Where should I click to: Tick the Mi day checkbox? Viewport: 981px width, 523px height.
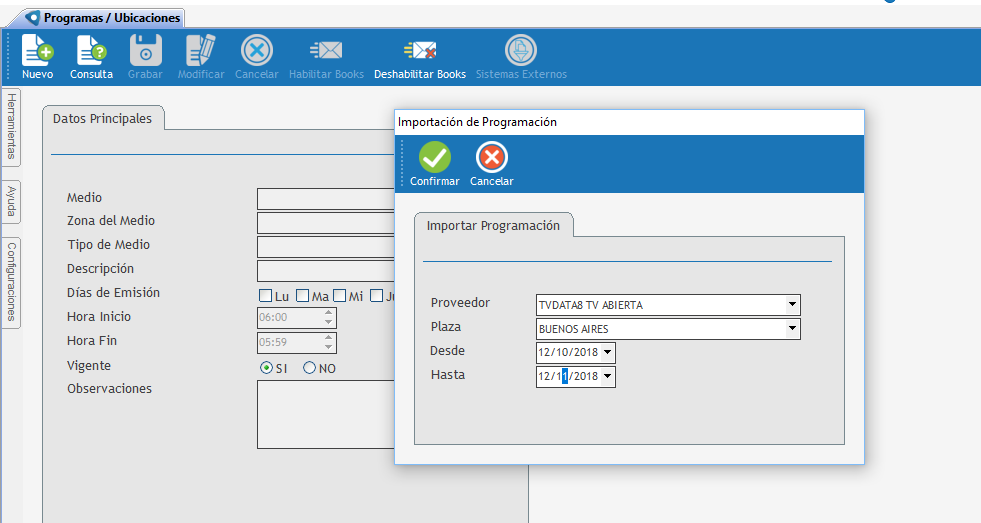point(340,296)
